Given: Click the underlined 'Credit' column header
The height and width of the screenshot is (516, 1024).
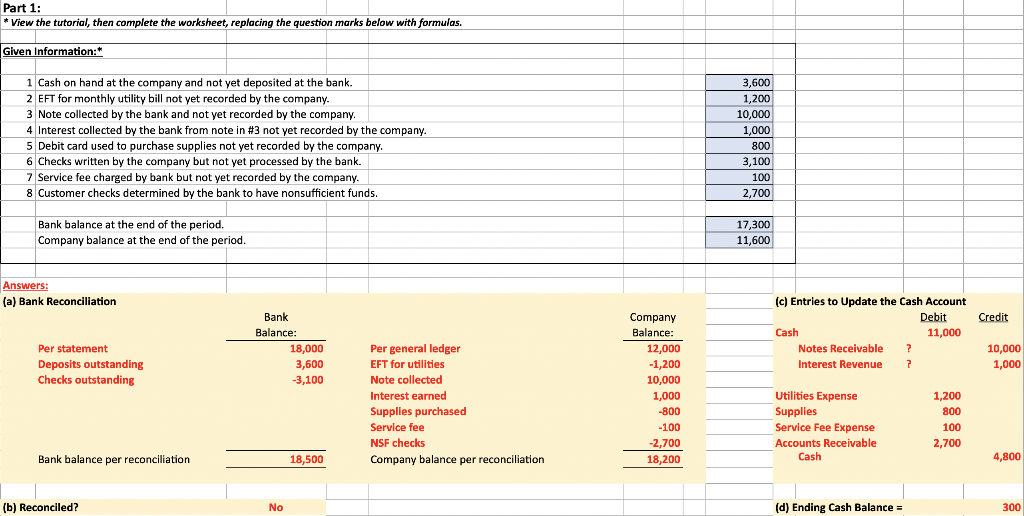Looking at the screenshot, I should [993, 317].
